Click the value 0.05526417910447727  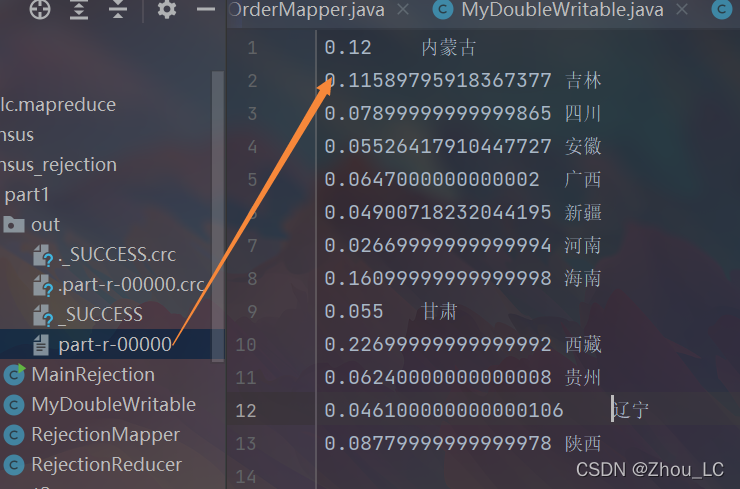click(x=438, y=147)
